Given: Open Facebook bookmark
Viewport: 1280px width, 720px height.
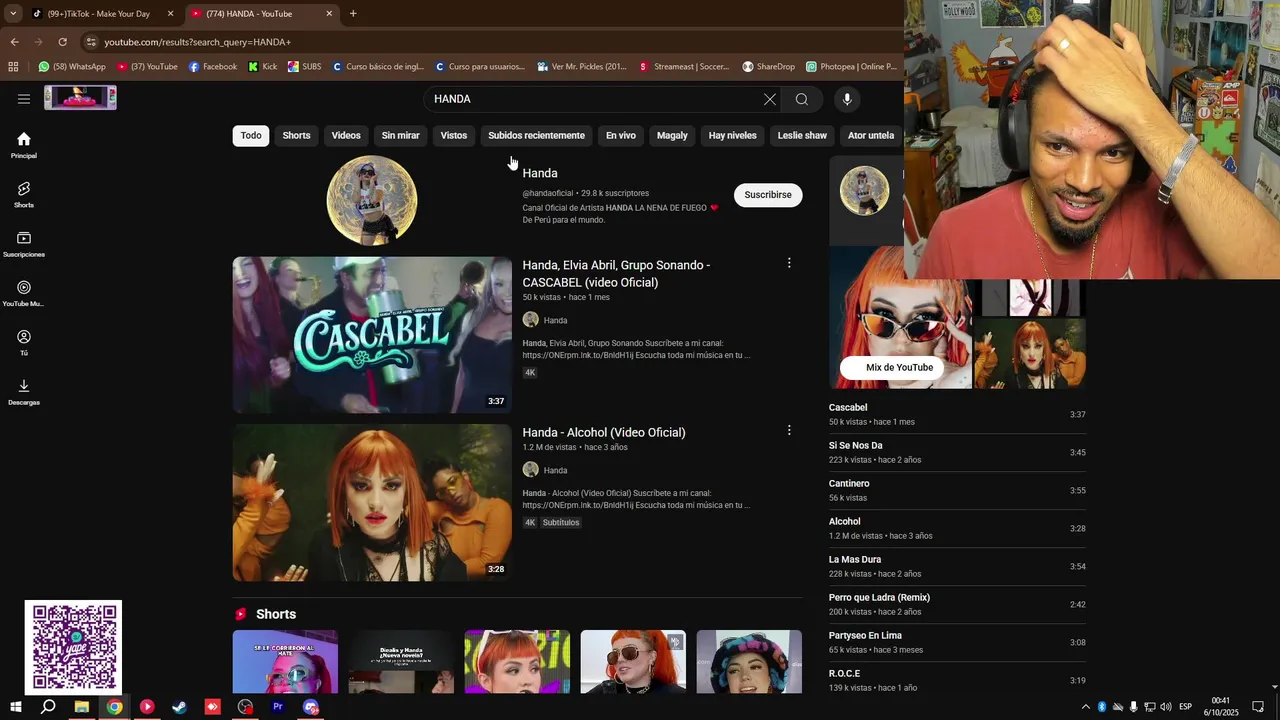Looking at the screenshot, I should coord(212,67).
